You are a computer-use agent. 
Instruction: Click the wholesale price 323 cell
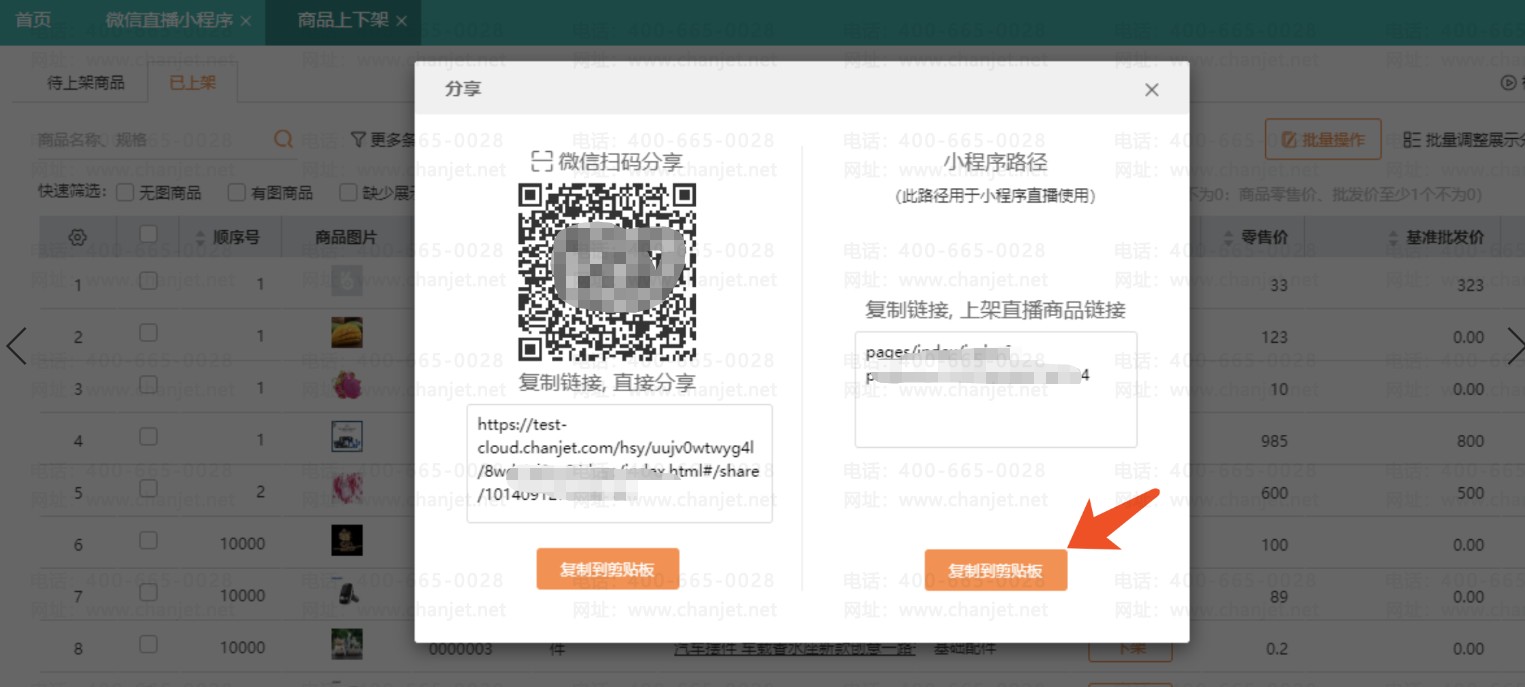pos(1470,286)
